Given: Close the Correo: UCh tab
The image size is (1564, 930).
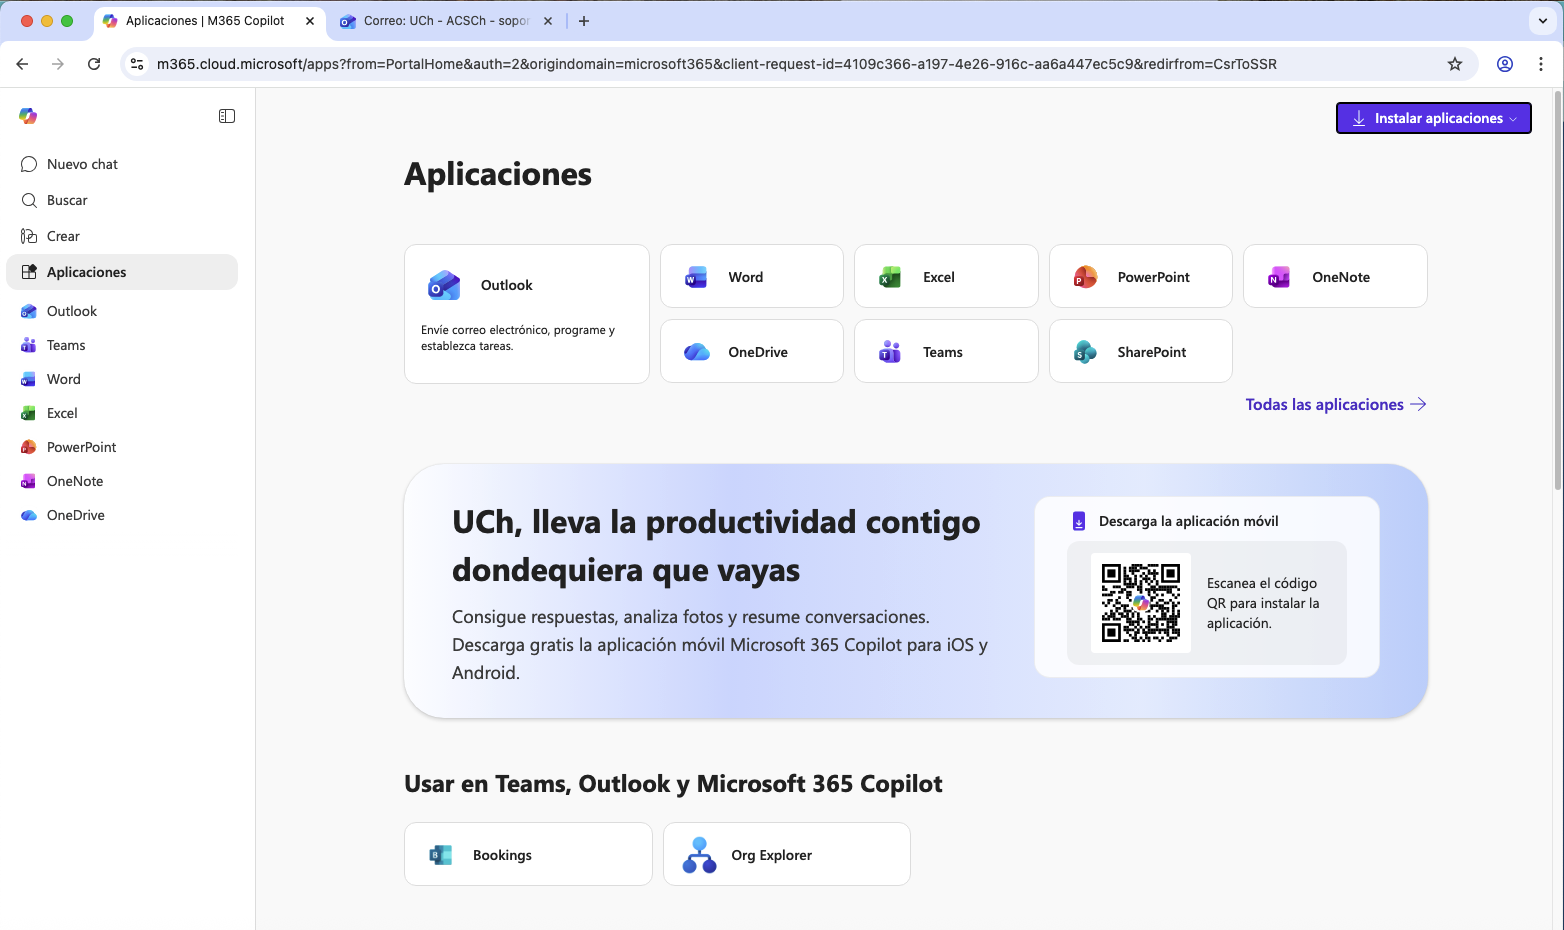Looking at the screenshot, I should click(547, 21).
